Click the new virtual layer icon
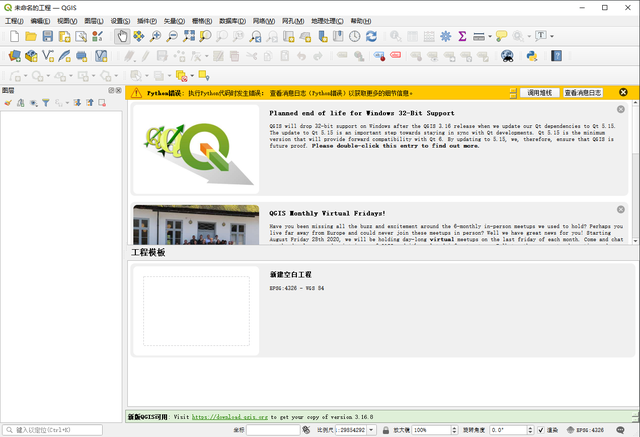The width and height of the screenshot is (640, 437). point(101,56)
